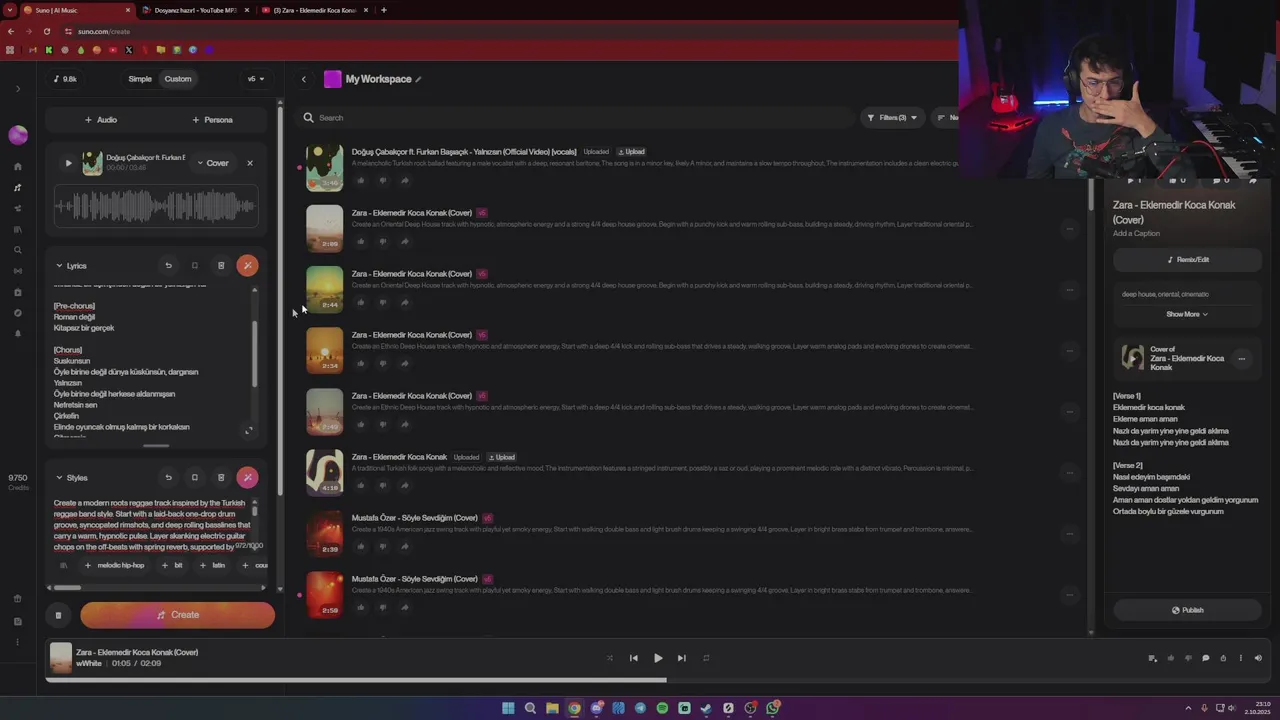This screenshot has height=720, width=1280.
Task: Like the first Mustafa Özer - Söyle Sevdiğim
Action: [360, 547]
